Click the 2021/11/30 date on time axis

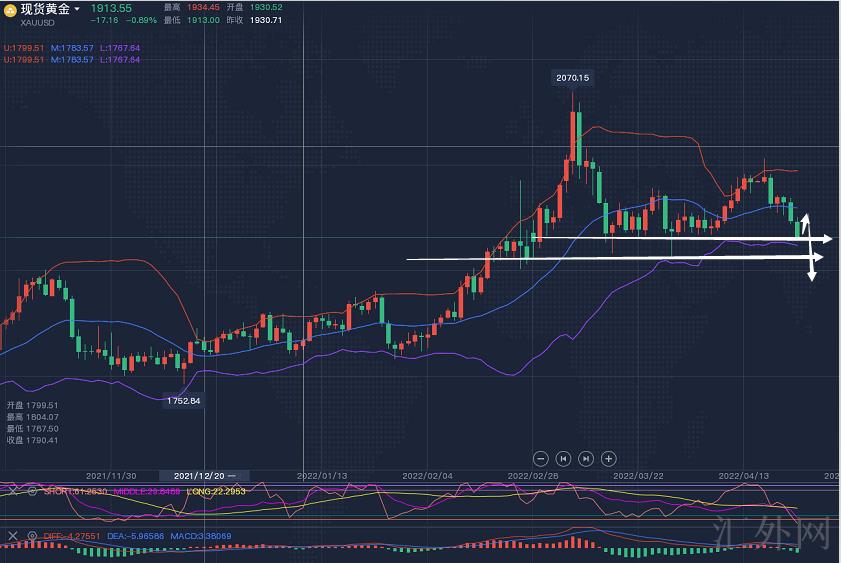pos(111,476)
